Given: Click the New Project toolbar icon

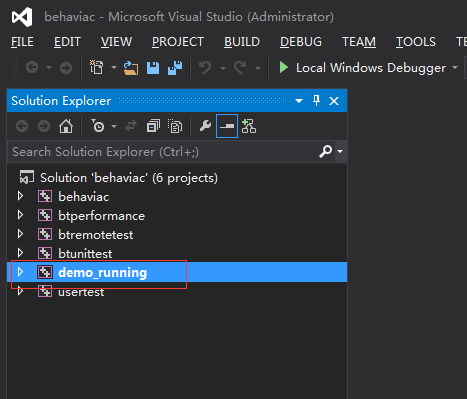Looking at the screenshot, I should point(97,67).
